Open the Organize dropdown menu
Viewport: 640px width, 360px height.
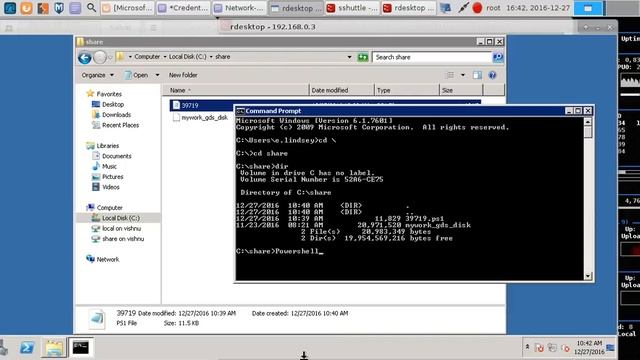click(x=98, y=75)
